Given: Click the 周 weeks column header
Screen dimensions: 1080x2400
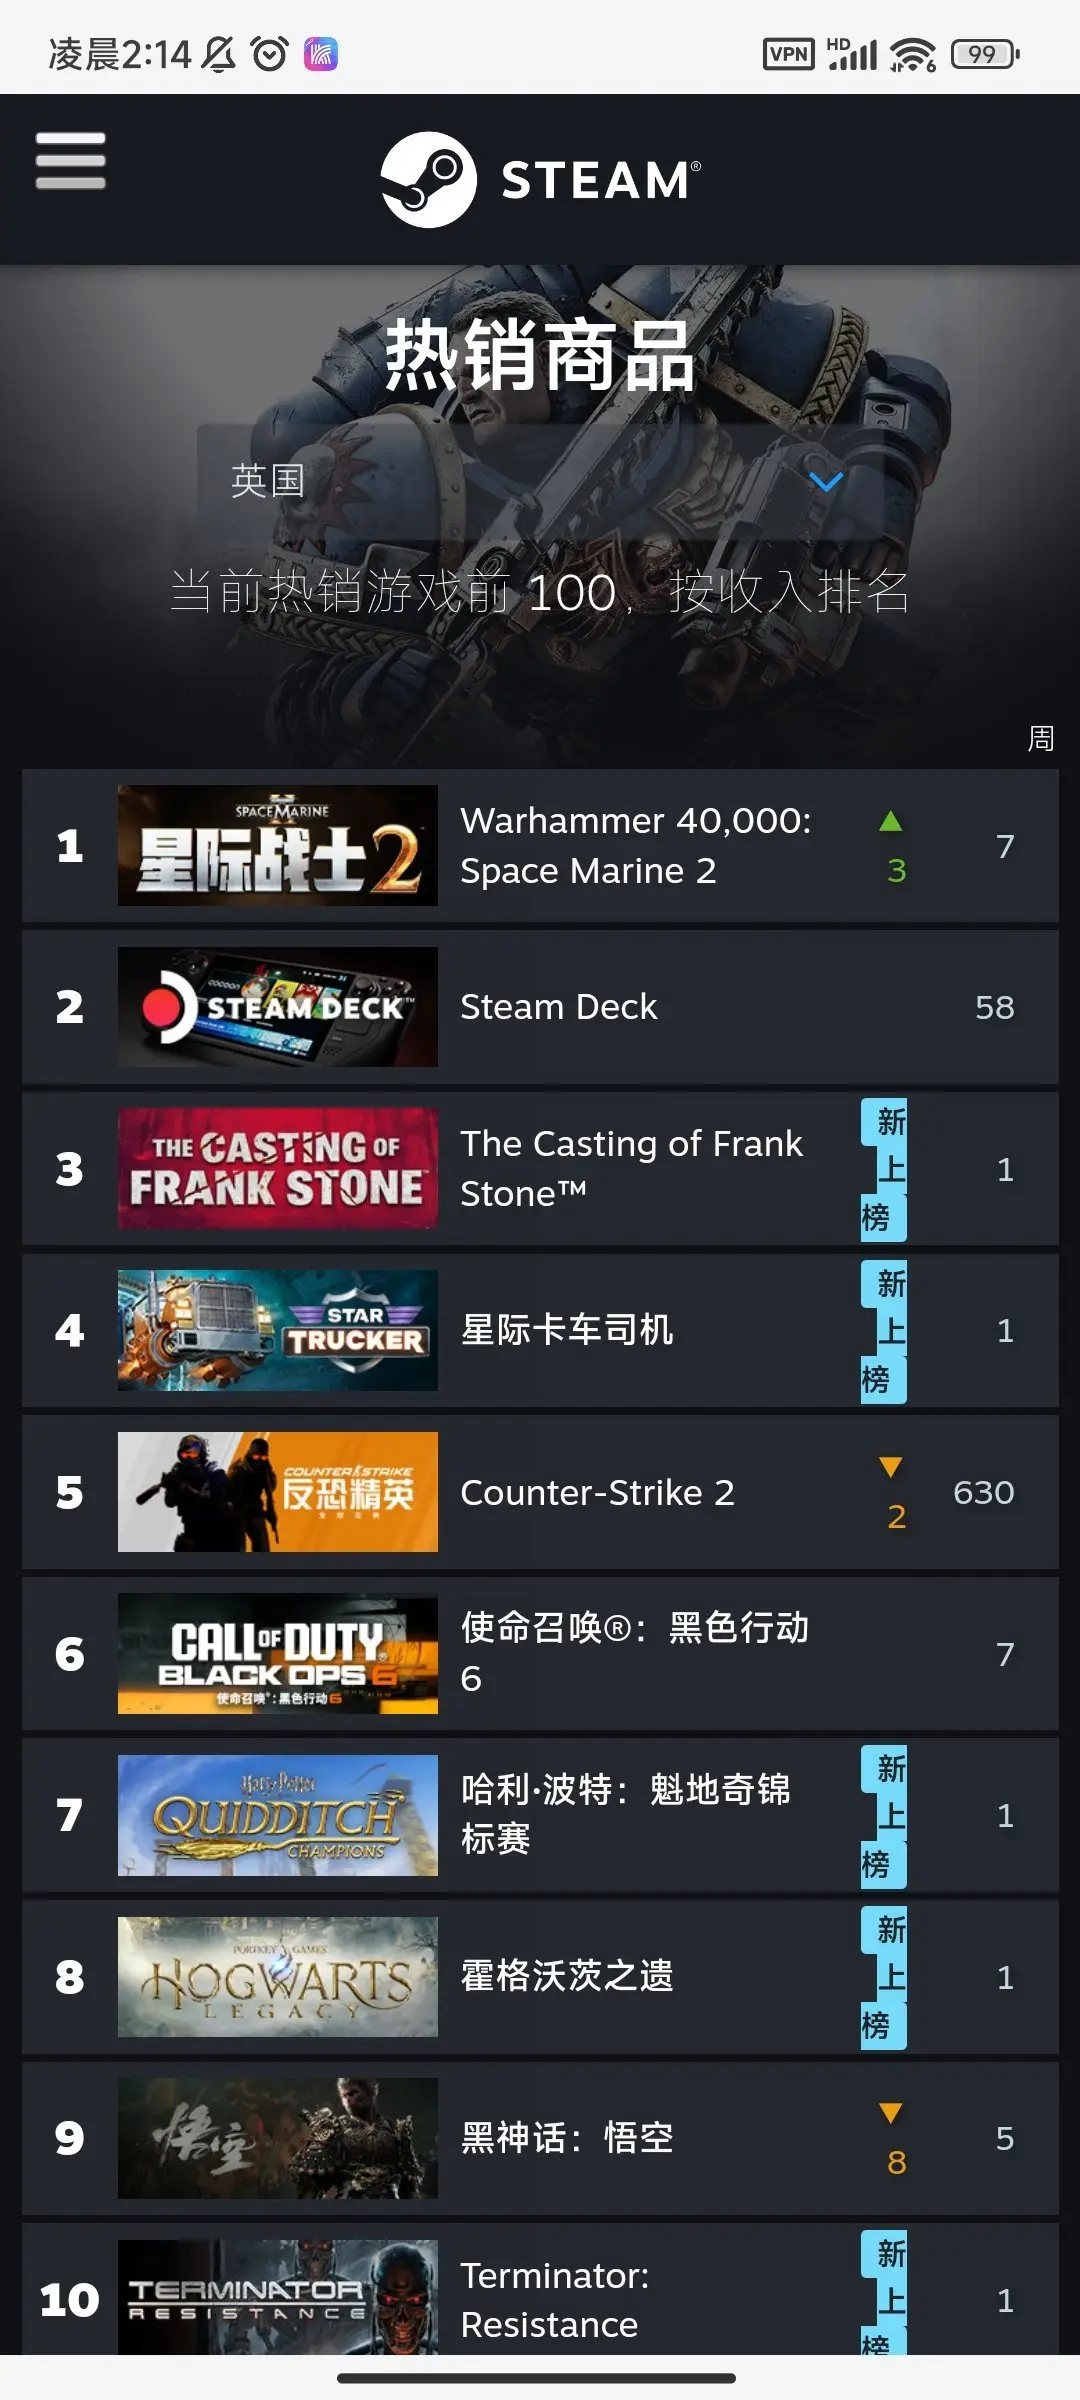Looking at the screenshot, I should pyautogui.click(x=1041, y=739).
